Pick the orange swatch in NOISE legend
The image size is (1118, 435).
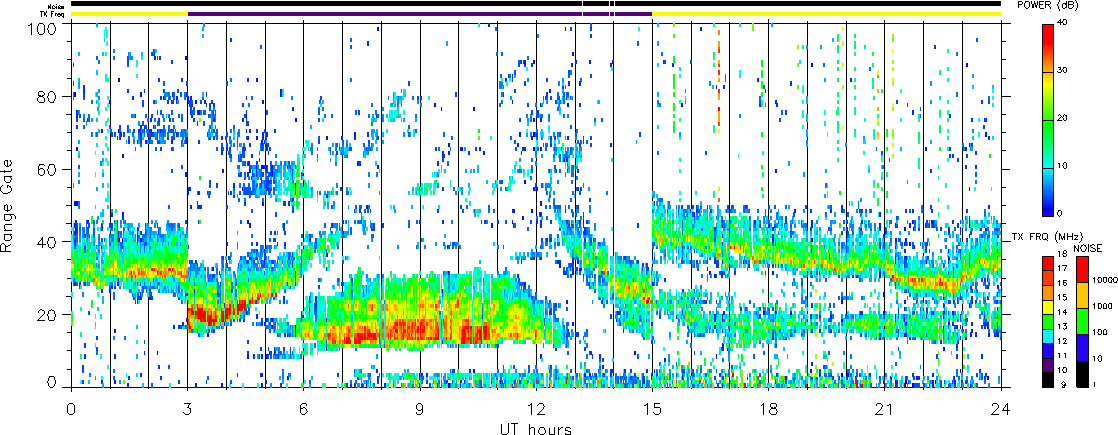click(1082, 295)
